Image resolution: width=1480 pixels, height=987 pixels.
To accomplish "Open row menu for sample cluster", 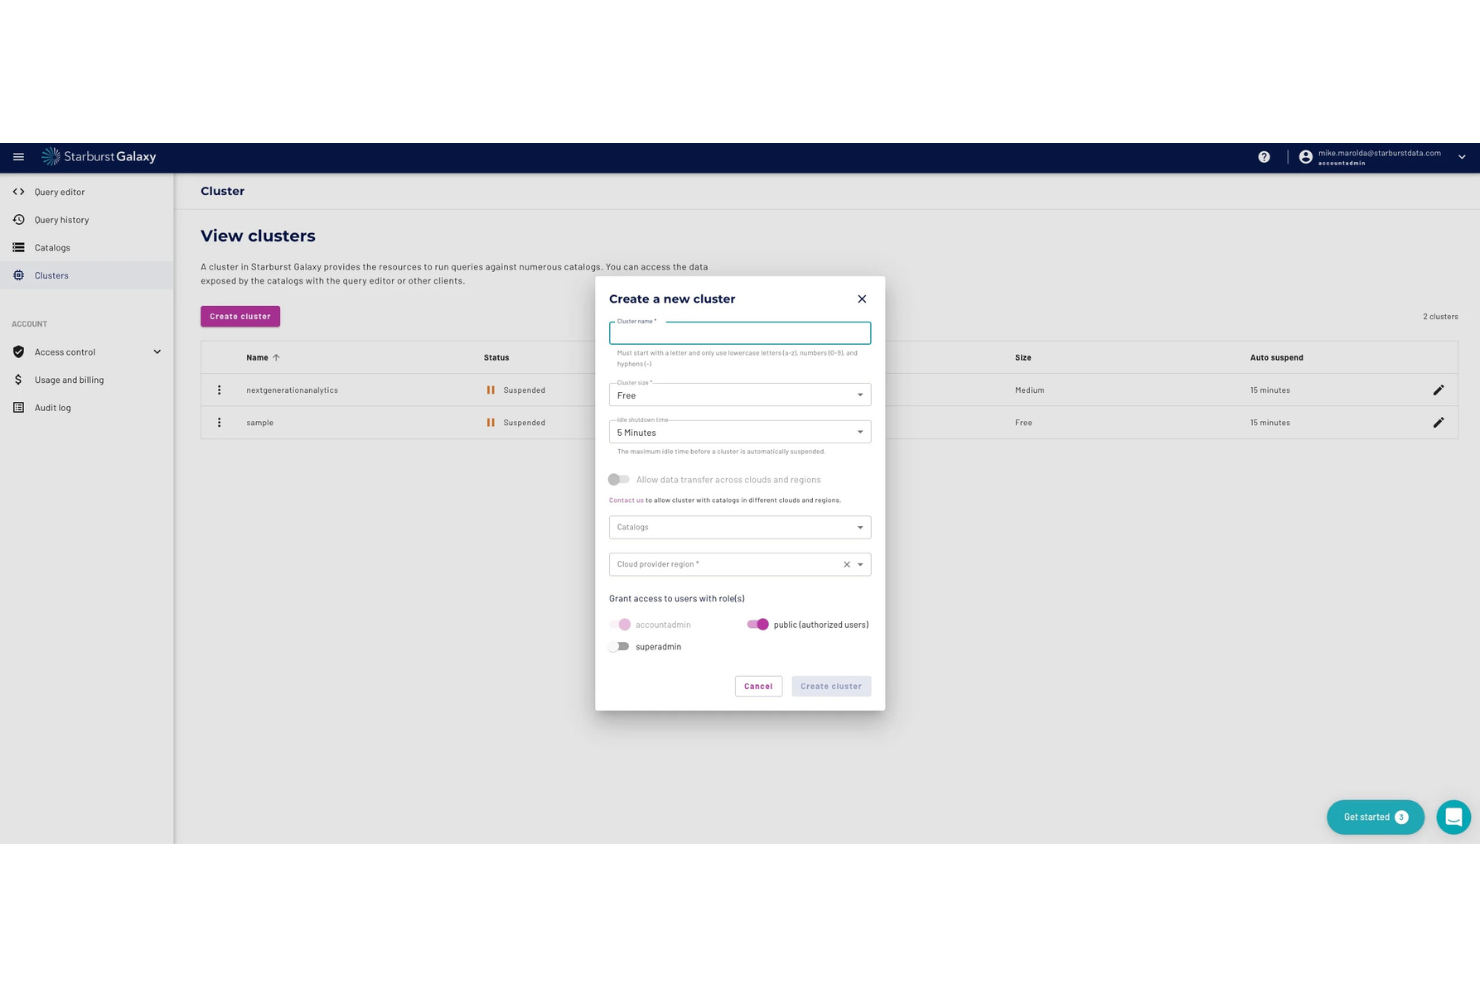I will point(219,423).
